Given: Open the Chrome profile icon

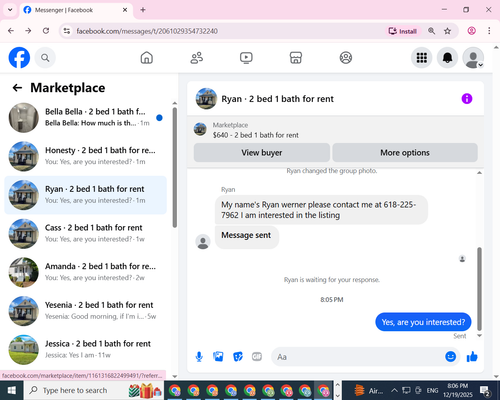Looking at the screenshot, I should [471, 31].
